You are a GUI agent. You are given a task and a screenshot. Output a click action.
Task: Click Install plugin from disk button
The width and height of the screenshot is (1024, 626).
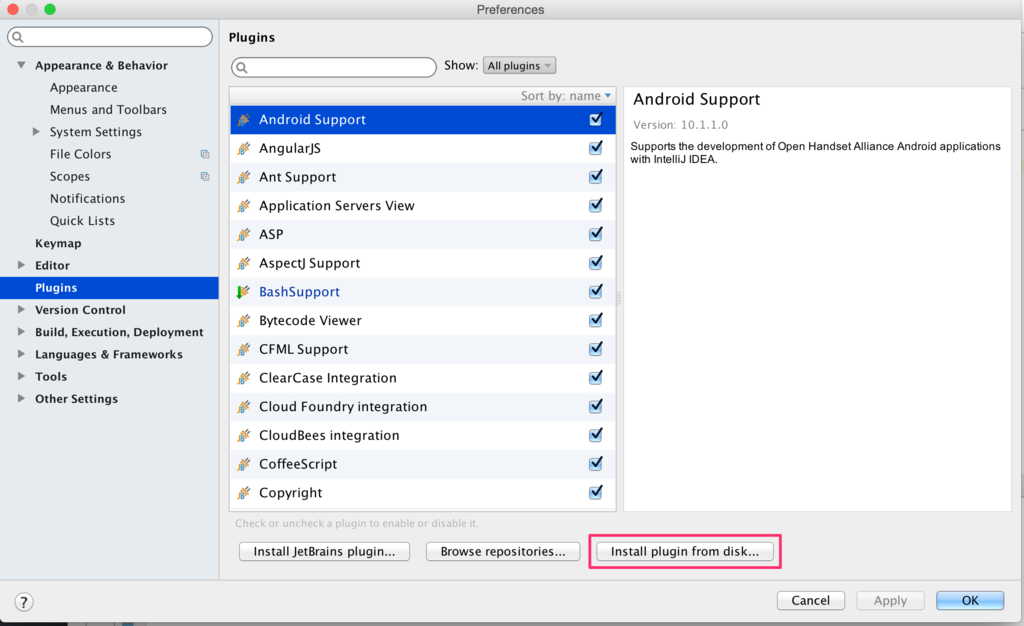tap(685, 551)
